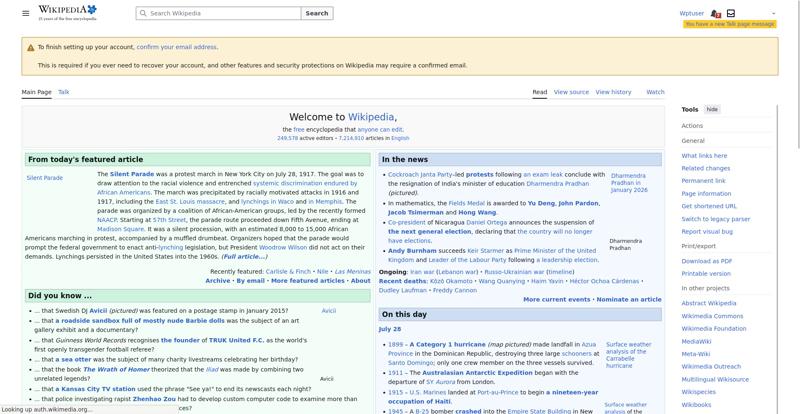Open the new Talk page message notice
This screenshot has width=800, height=414.
pos(730,24)
